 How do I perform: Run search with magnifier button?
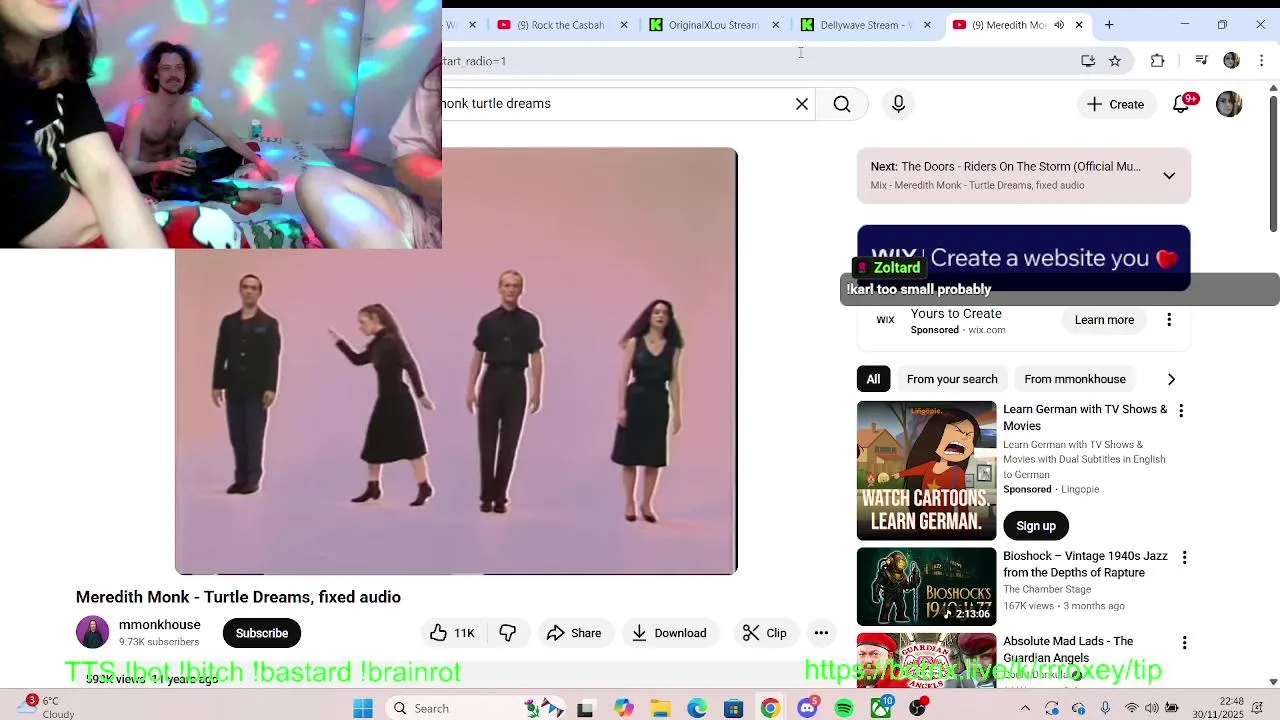pyautogui.click(x=842, y=104)
